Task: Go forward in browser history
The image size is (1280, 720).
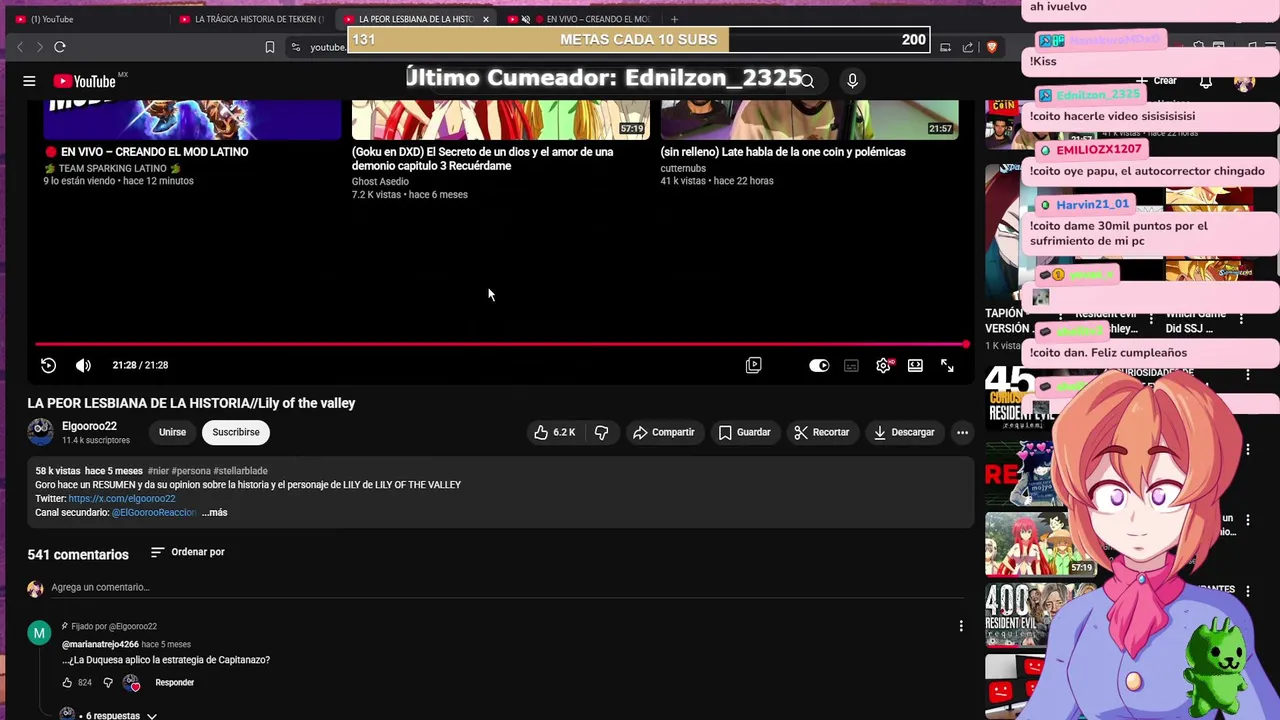Action: (x=40, y=47)
